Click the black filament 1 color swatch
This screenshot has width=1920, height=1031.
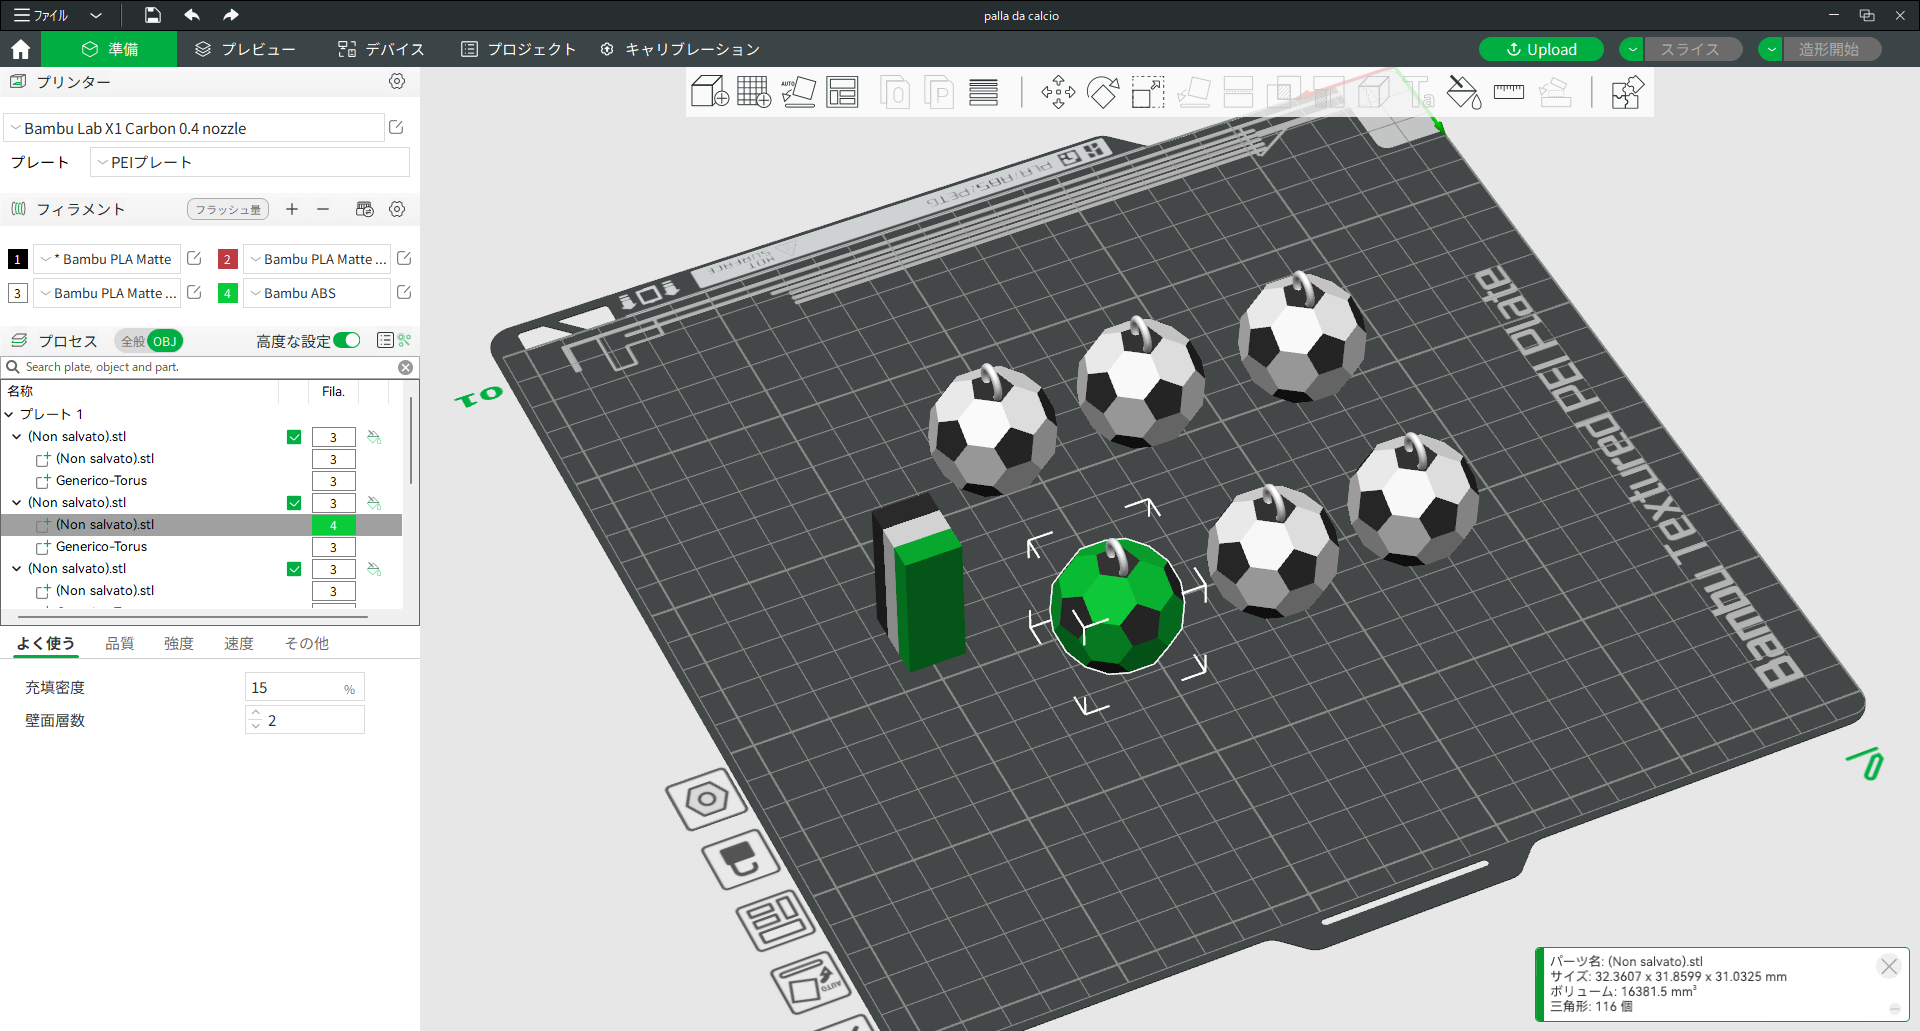click(x=17, y=259)
